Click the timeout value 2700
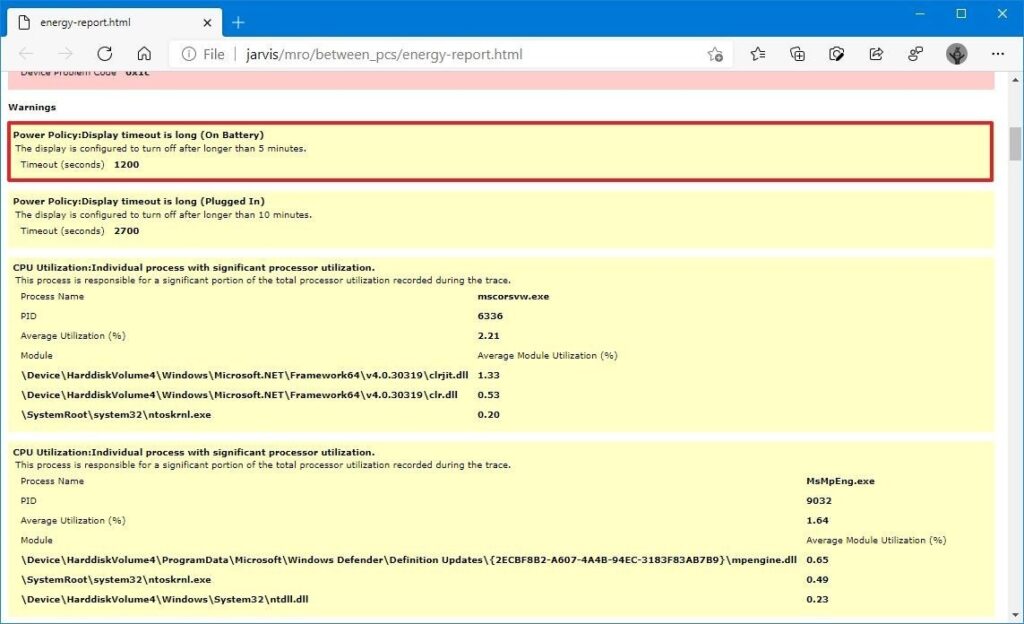This screenshot has height=624, width=1024. [x=126, y=230]
